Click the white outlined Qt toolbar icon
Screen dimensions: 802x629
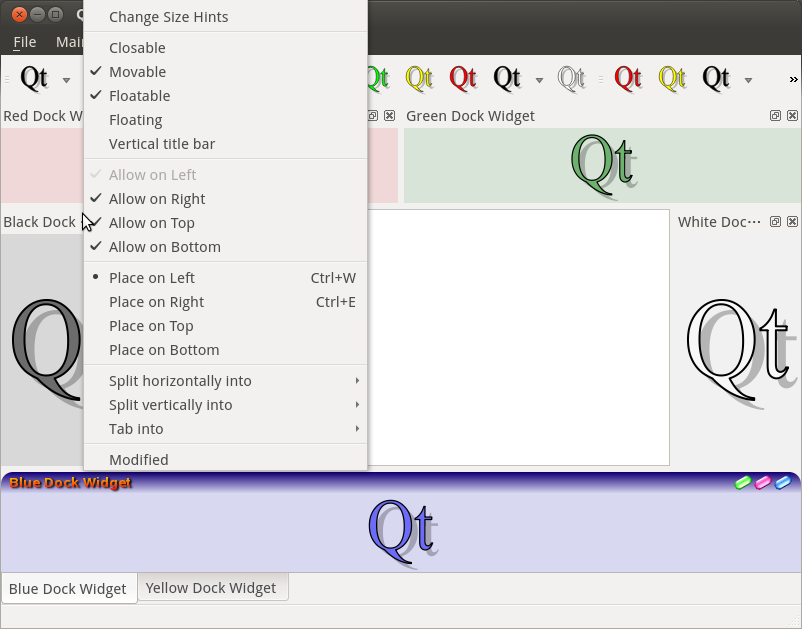571,79
